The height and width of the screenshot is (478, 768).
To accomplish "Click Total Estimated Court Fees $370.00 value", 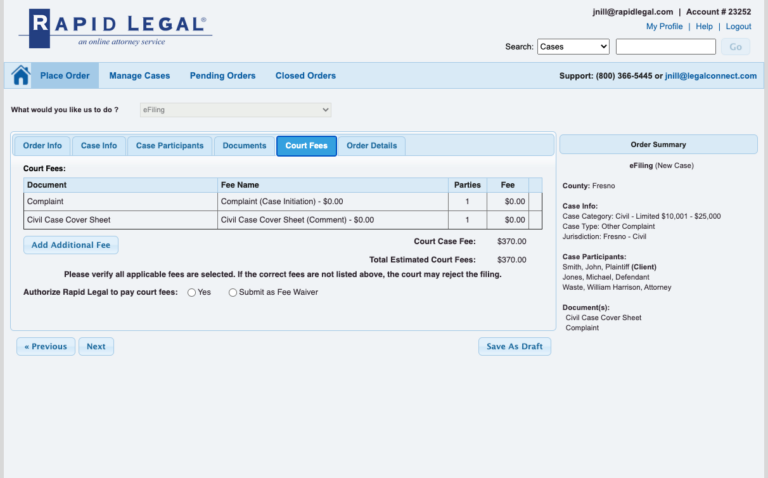I will [x=511, y=260].
